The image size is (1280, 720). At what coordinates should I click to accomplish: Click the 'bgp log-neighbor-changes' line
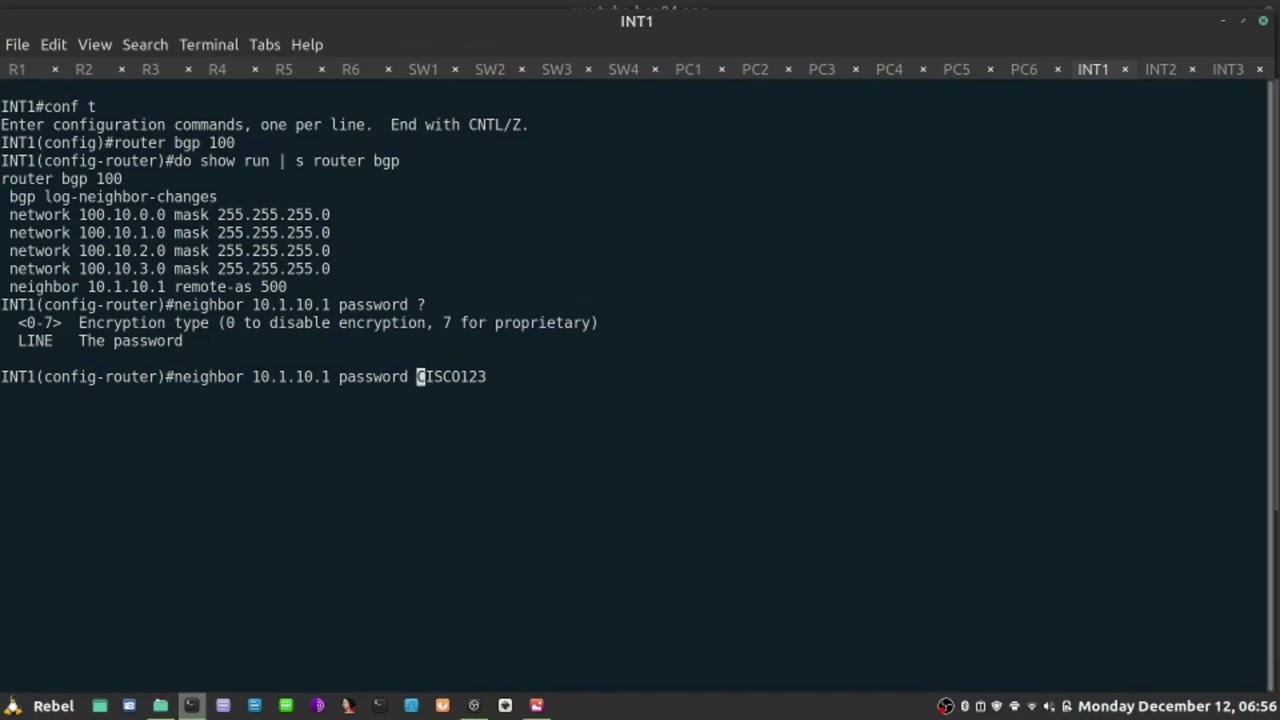pos(113,197)
